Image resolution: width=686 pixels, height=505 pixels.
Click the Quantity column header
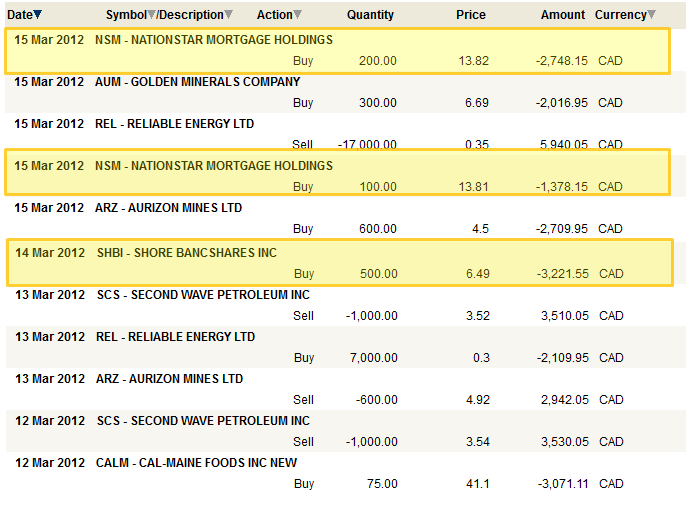[370, 15]
